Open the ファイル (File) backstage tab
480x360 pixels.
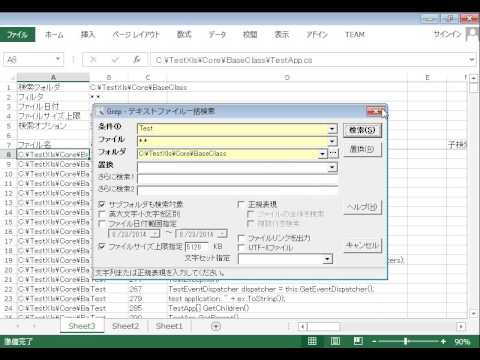point(17,34)
